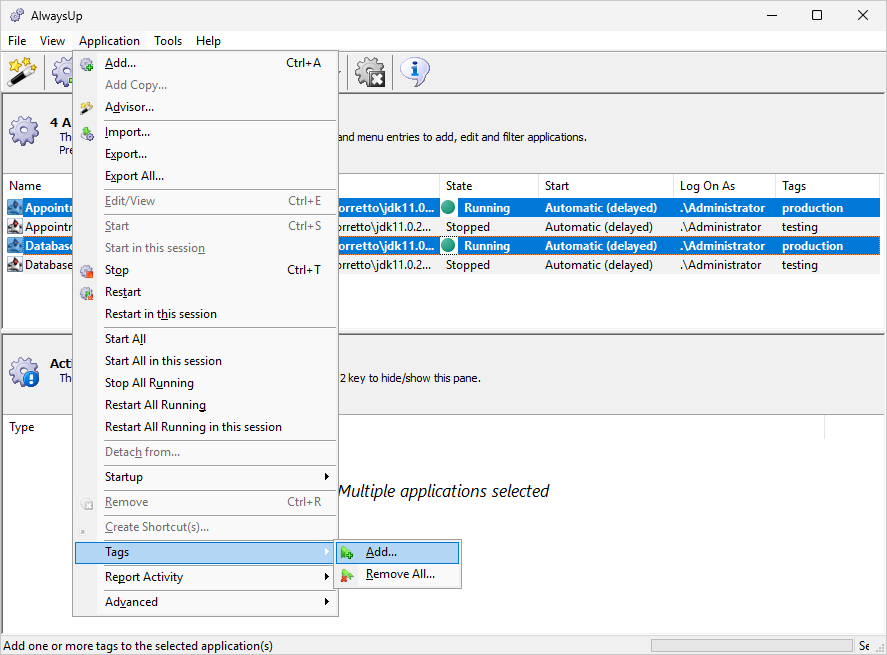Sort by the Tags column header
The height and width of the screenshot is (655, 887).
[x=828, y=186]
